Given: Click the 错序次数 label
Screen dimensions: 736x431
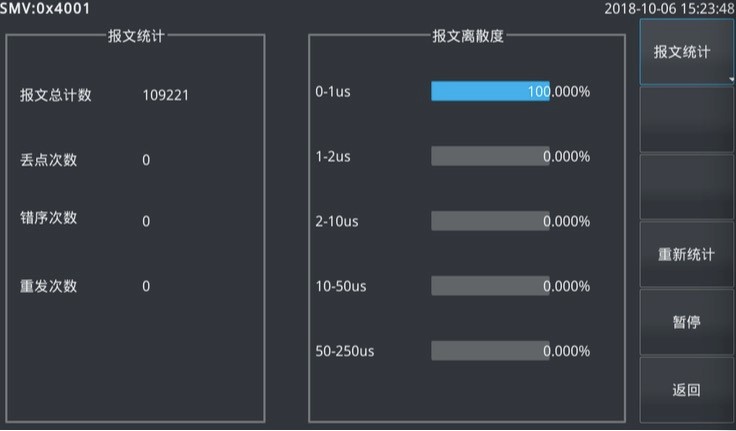Looking at the screenshot, I should point(48,219).
